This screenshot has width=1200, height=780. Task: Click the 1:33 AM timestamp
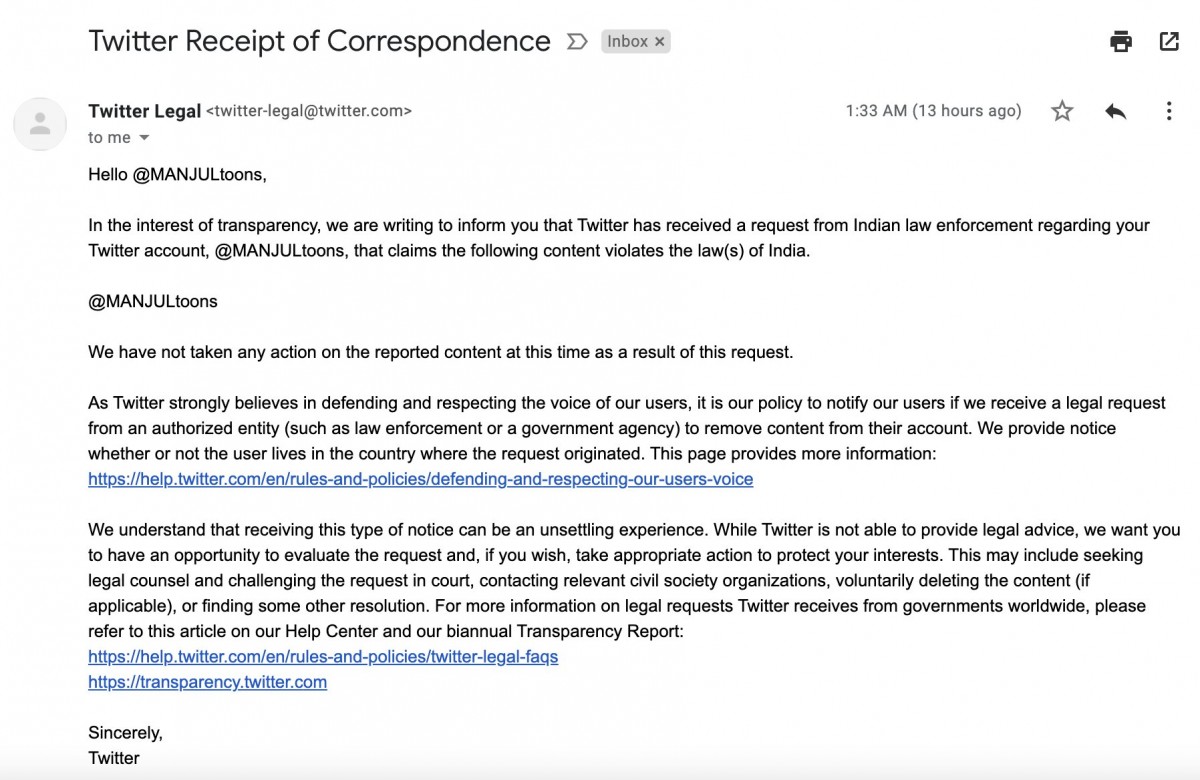tap(933, 111)
